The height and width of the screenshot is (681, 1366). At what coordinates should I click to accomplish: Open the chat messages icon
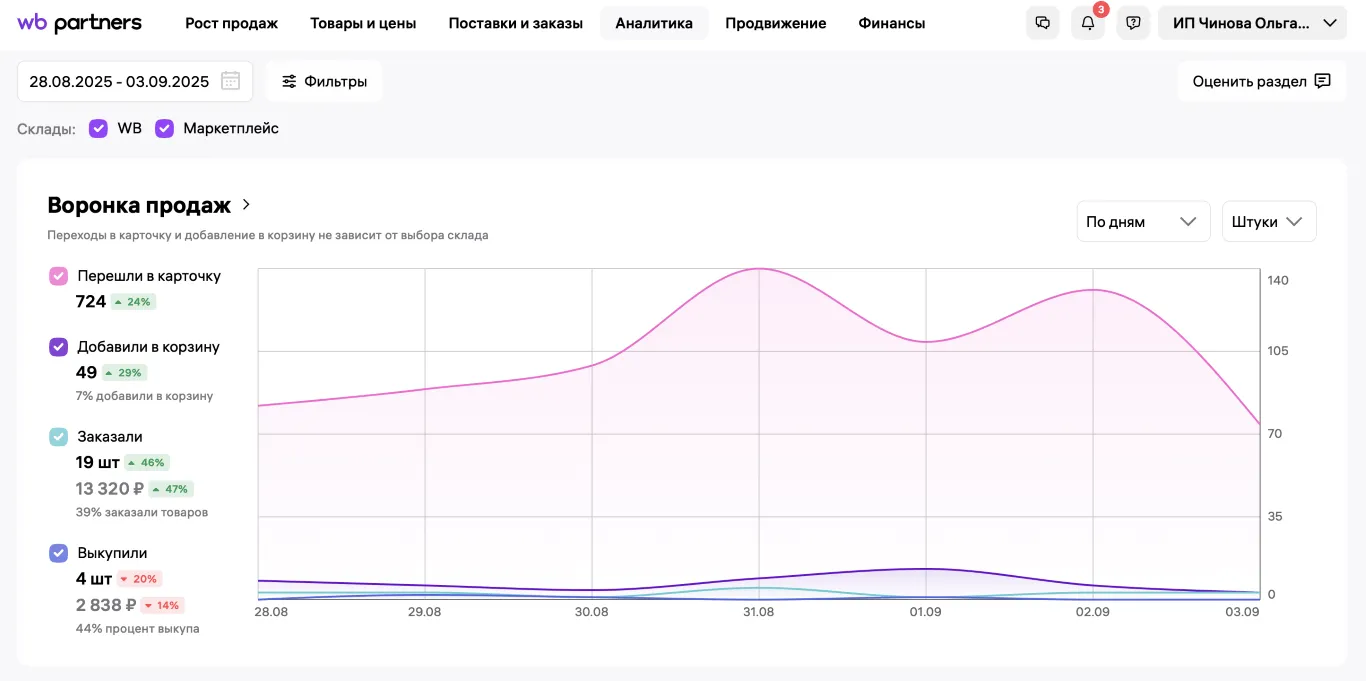pyautogui.click(x=1043, y=23)
